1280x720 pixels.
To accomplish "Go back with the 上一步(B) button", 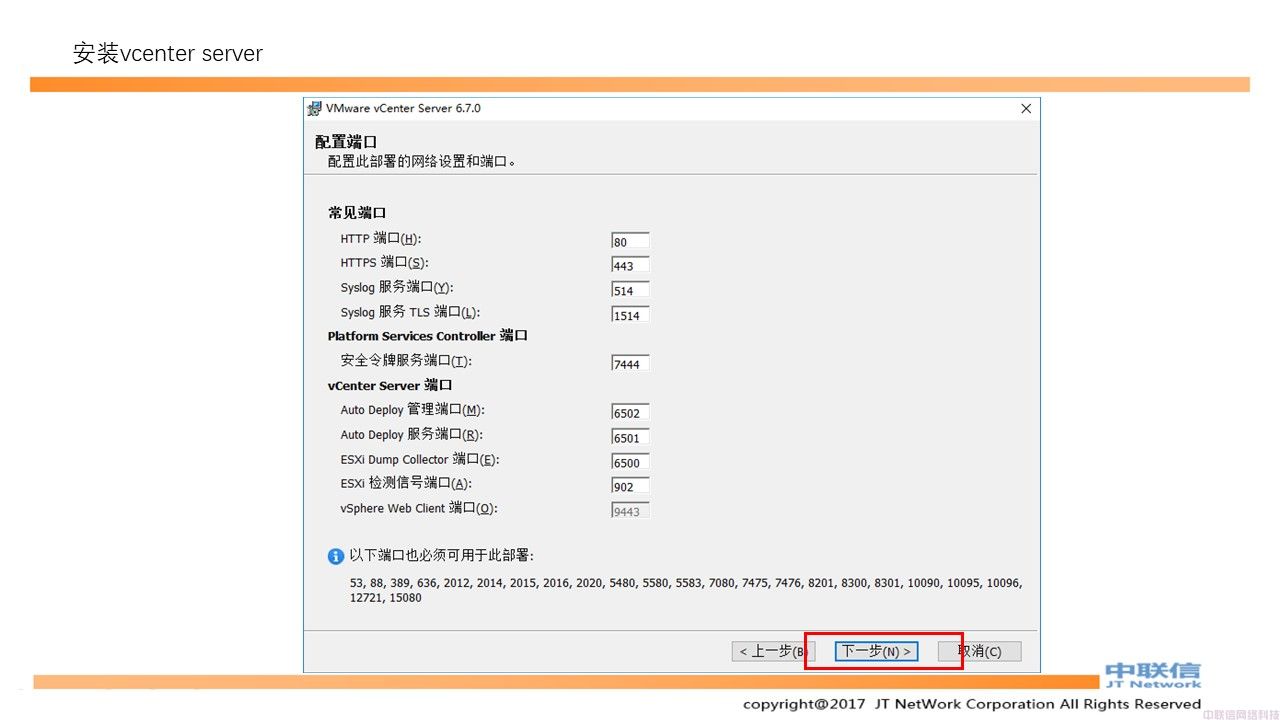I will 773,652.
